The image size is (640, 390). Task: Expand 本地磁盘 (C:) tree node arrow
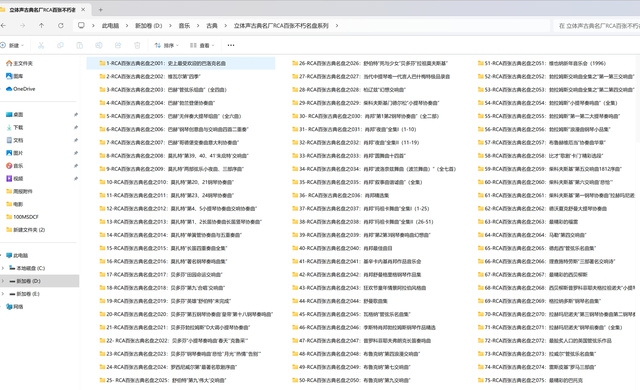coord(3,268)
